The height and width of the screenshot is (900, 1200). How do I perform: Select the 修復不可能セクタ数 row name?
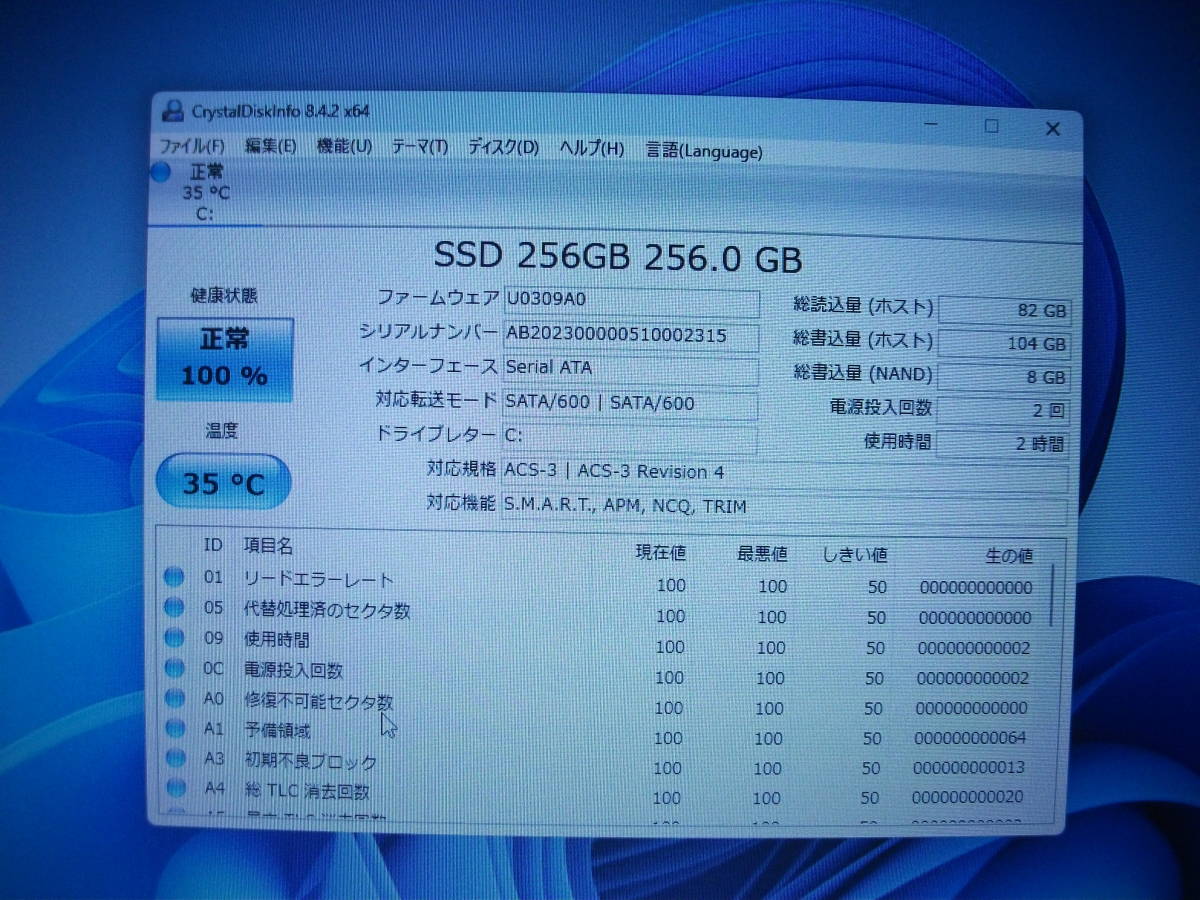click(x=319, y=701)
